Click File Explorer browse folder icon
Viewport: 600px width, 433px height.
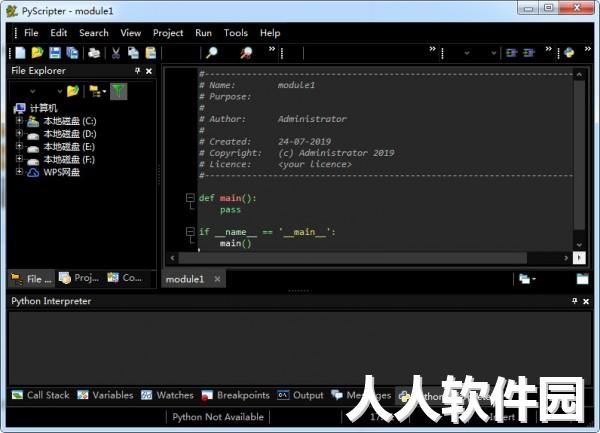[73, 91]
